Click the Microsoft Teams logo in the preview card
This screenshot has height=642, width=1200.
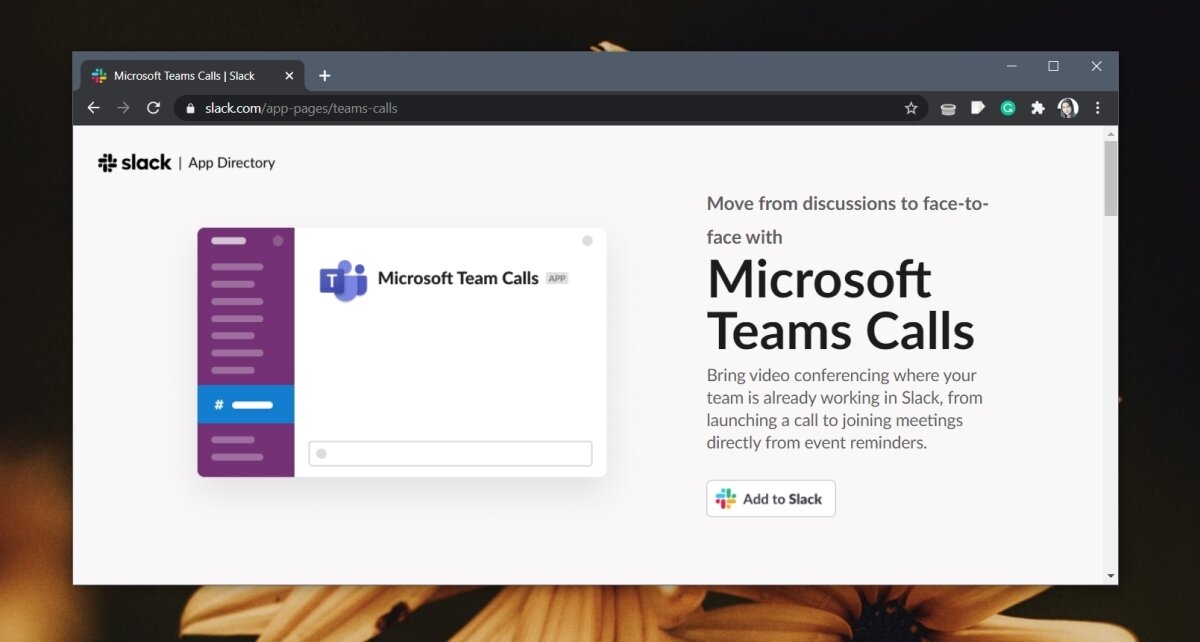click(x=341, y=279)
